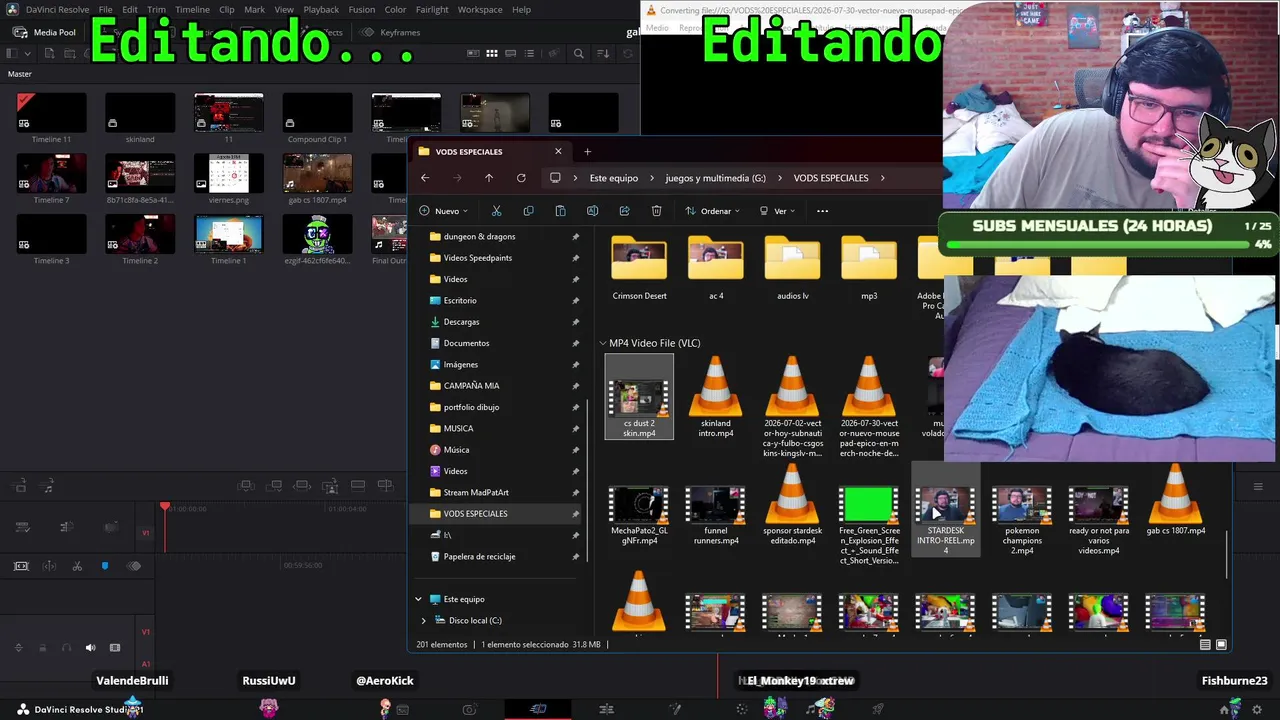This screenshot has width=1280, height=720.
Task: Toggle headphones solo icon on track
Action: (x=66, y=648)
